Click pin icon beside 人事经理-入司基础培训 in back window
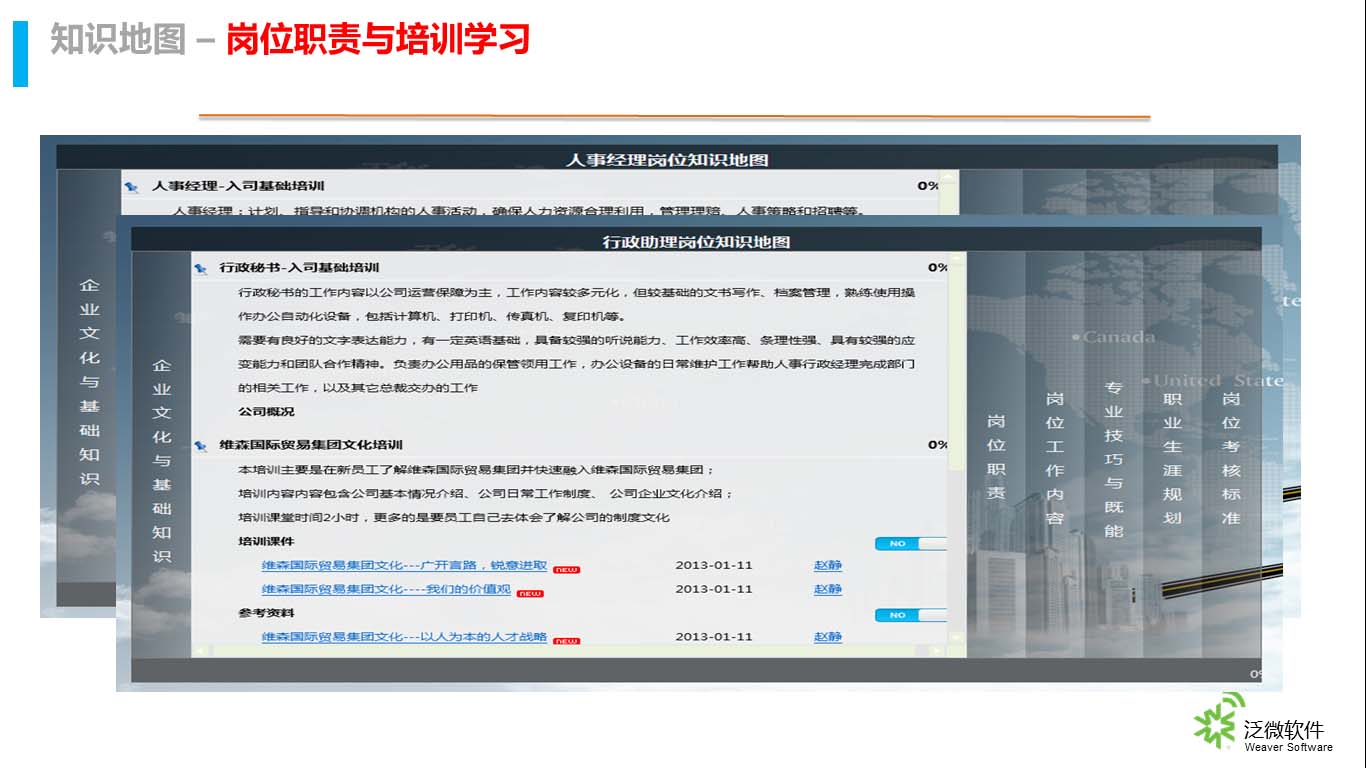Viewport: 1366px width, 768px height. [131, 187]
